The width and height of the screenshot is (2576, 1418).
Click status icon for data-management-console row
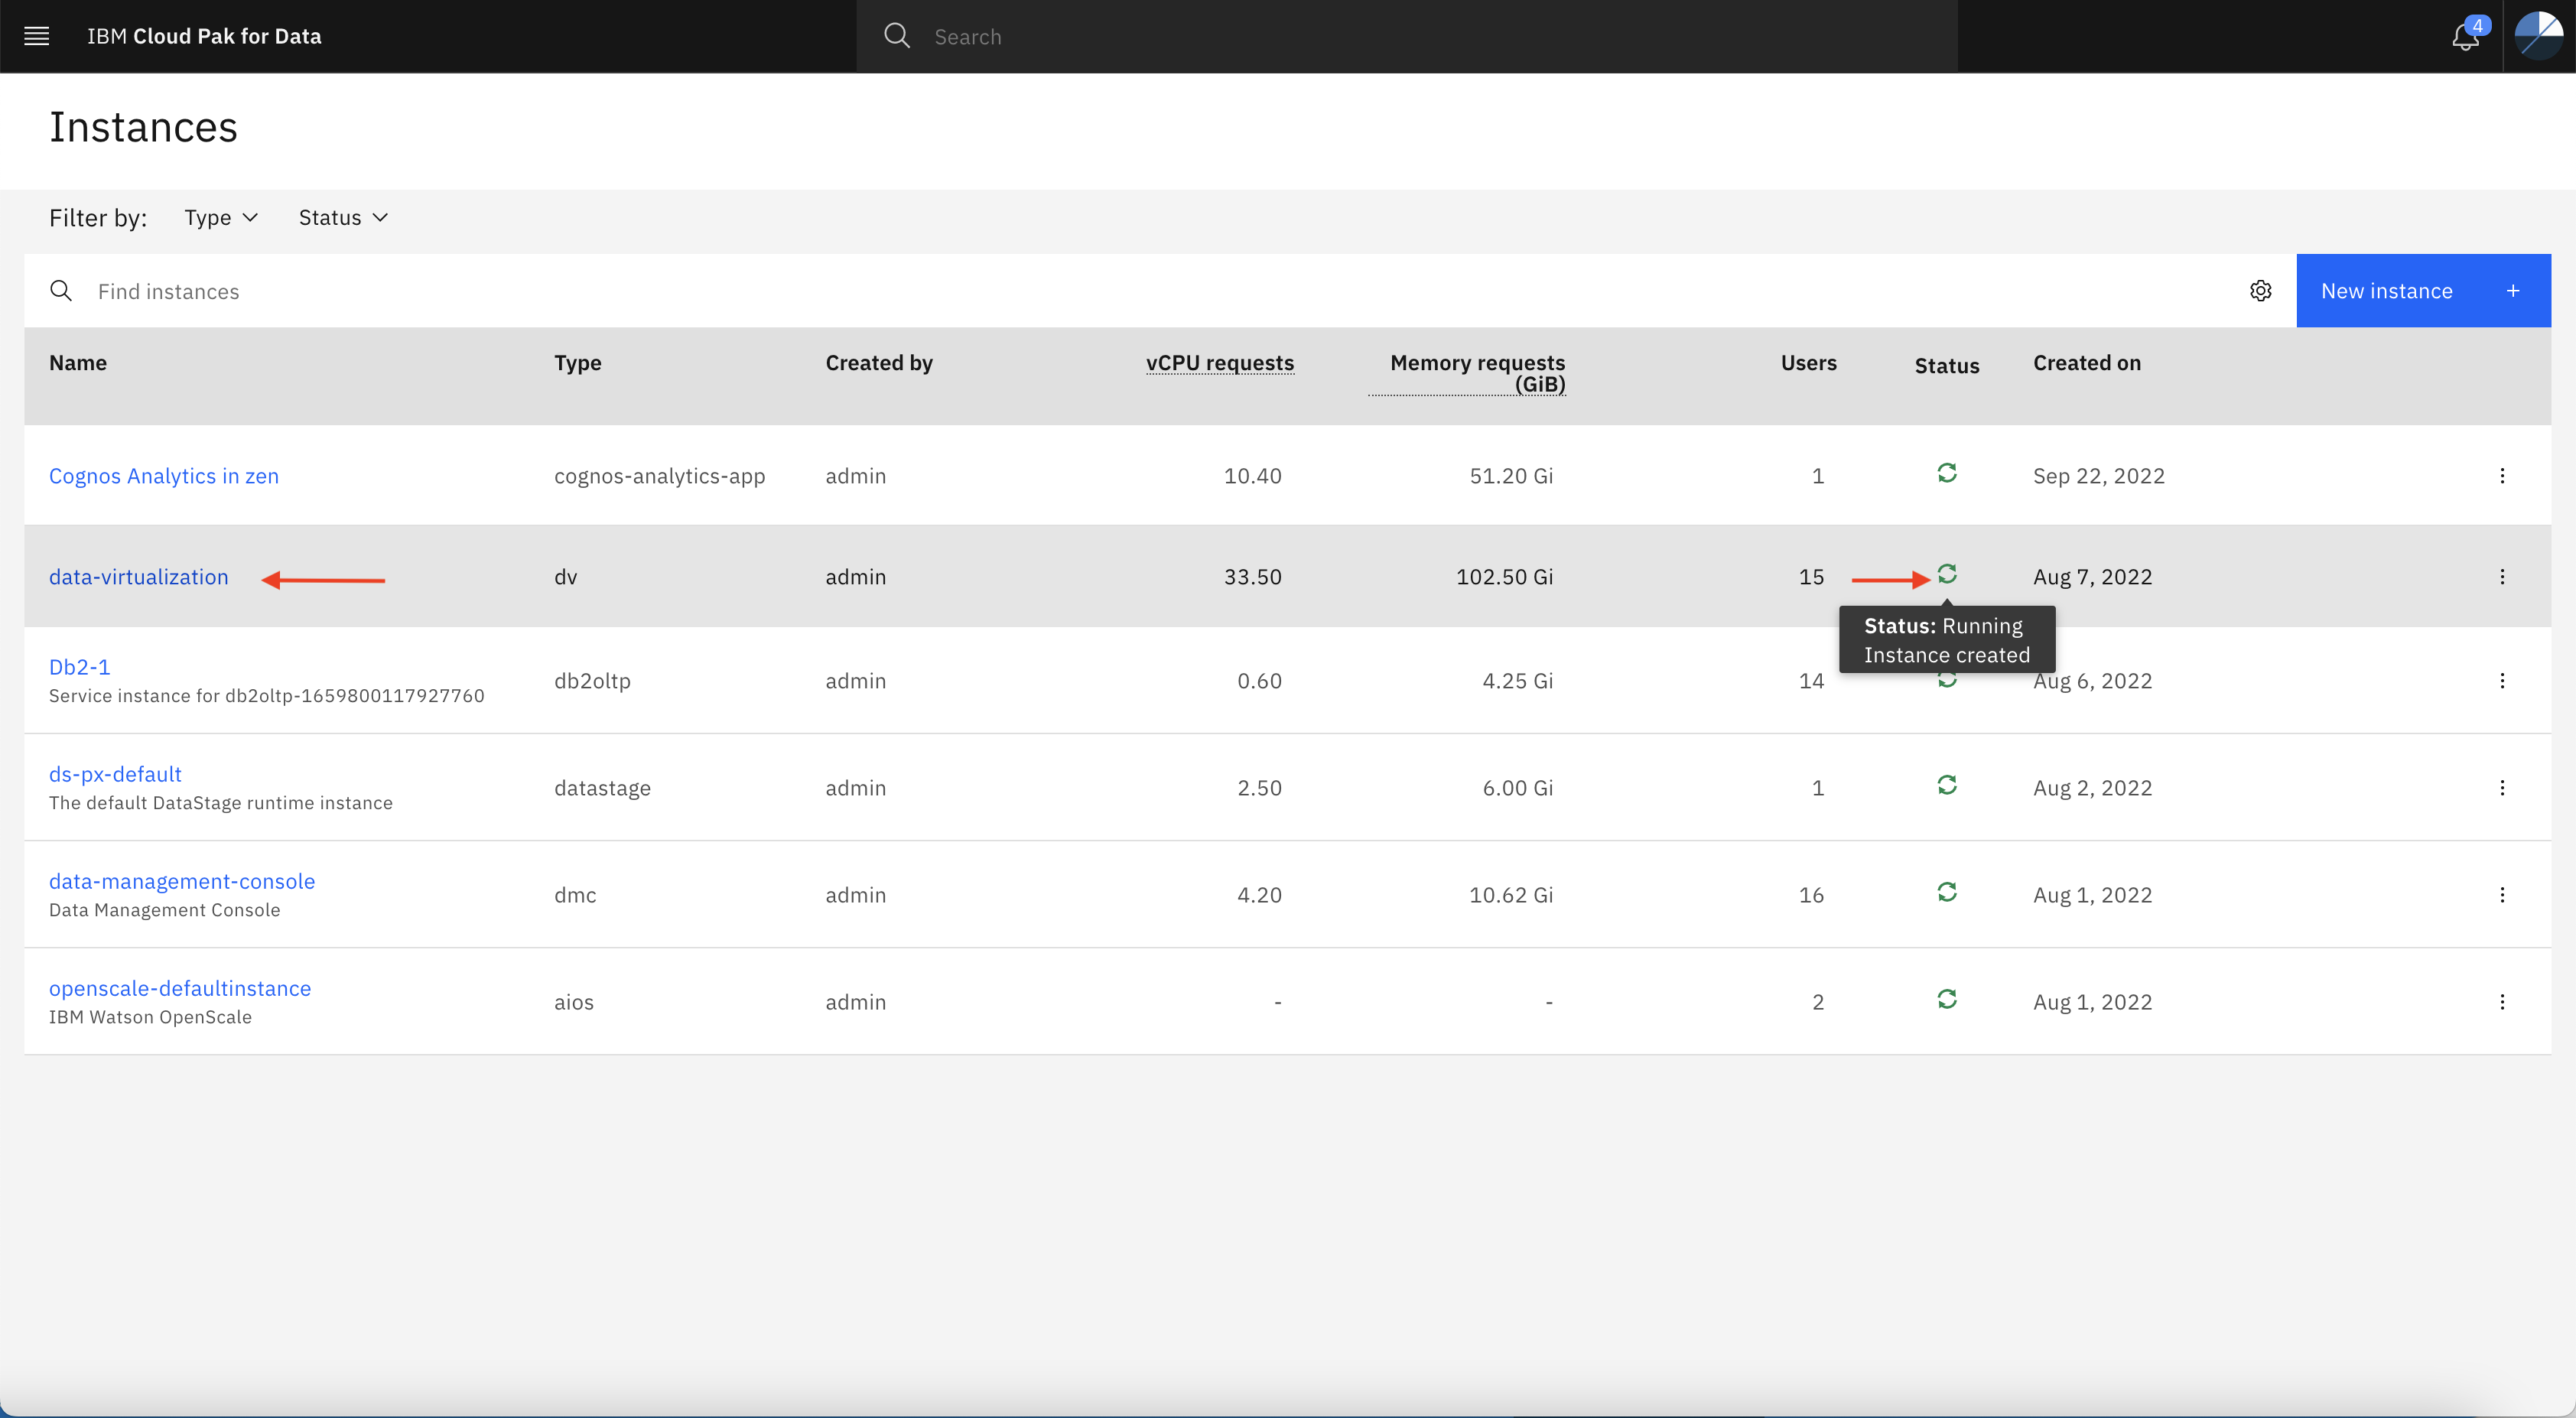pyautogui.click(x=1946, y=892)
